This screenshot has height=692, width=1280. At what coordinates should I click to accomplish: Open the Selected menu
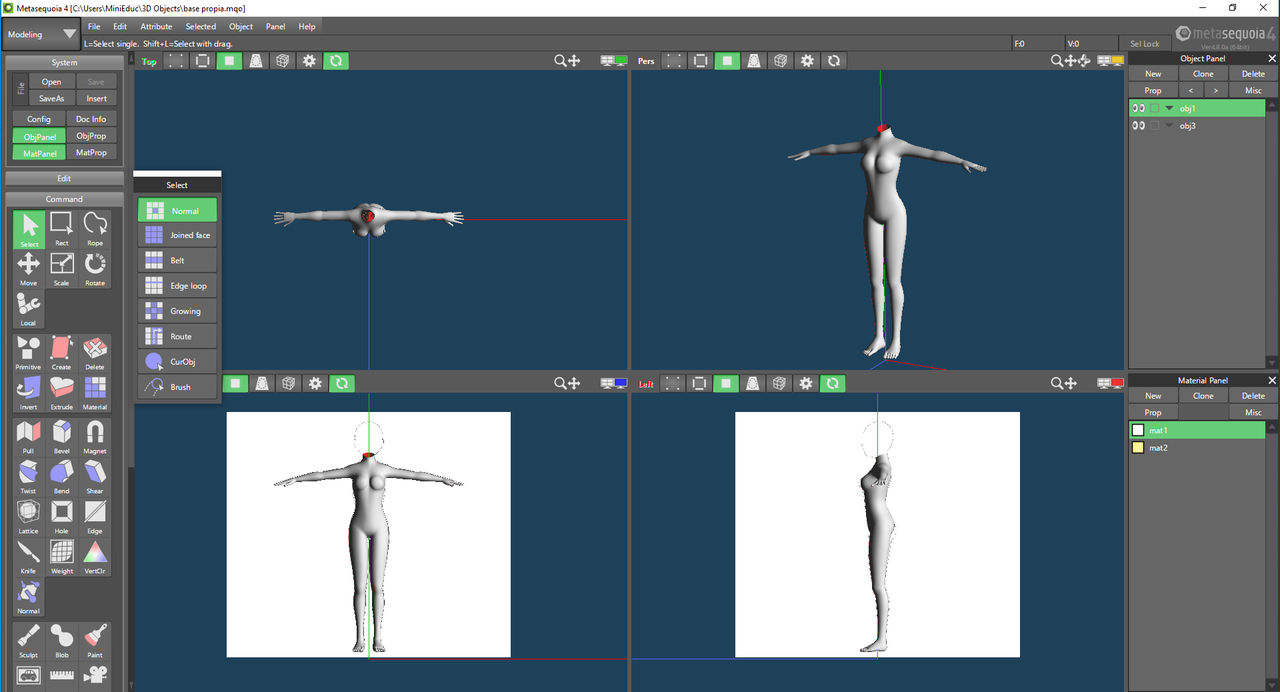(200, 27)
